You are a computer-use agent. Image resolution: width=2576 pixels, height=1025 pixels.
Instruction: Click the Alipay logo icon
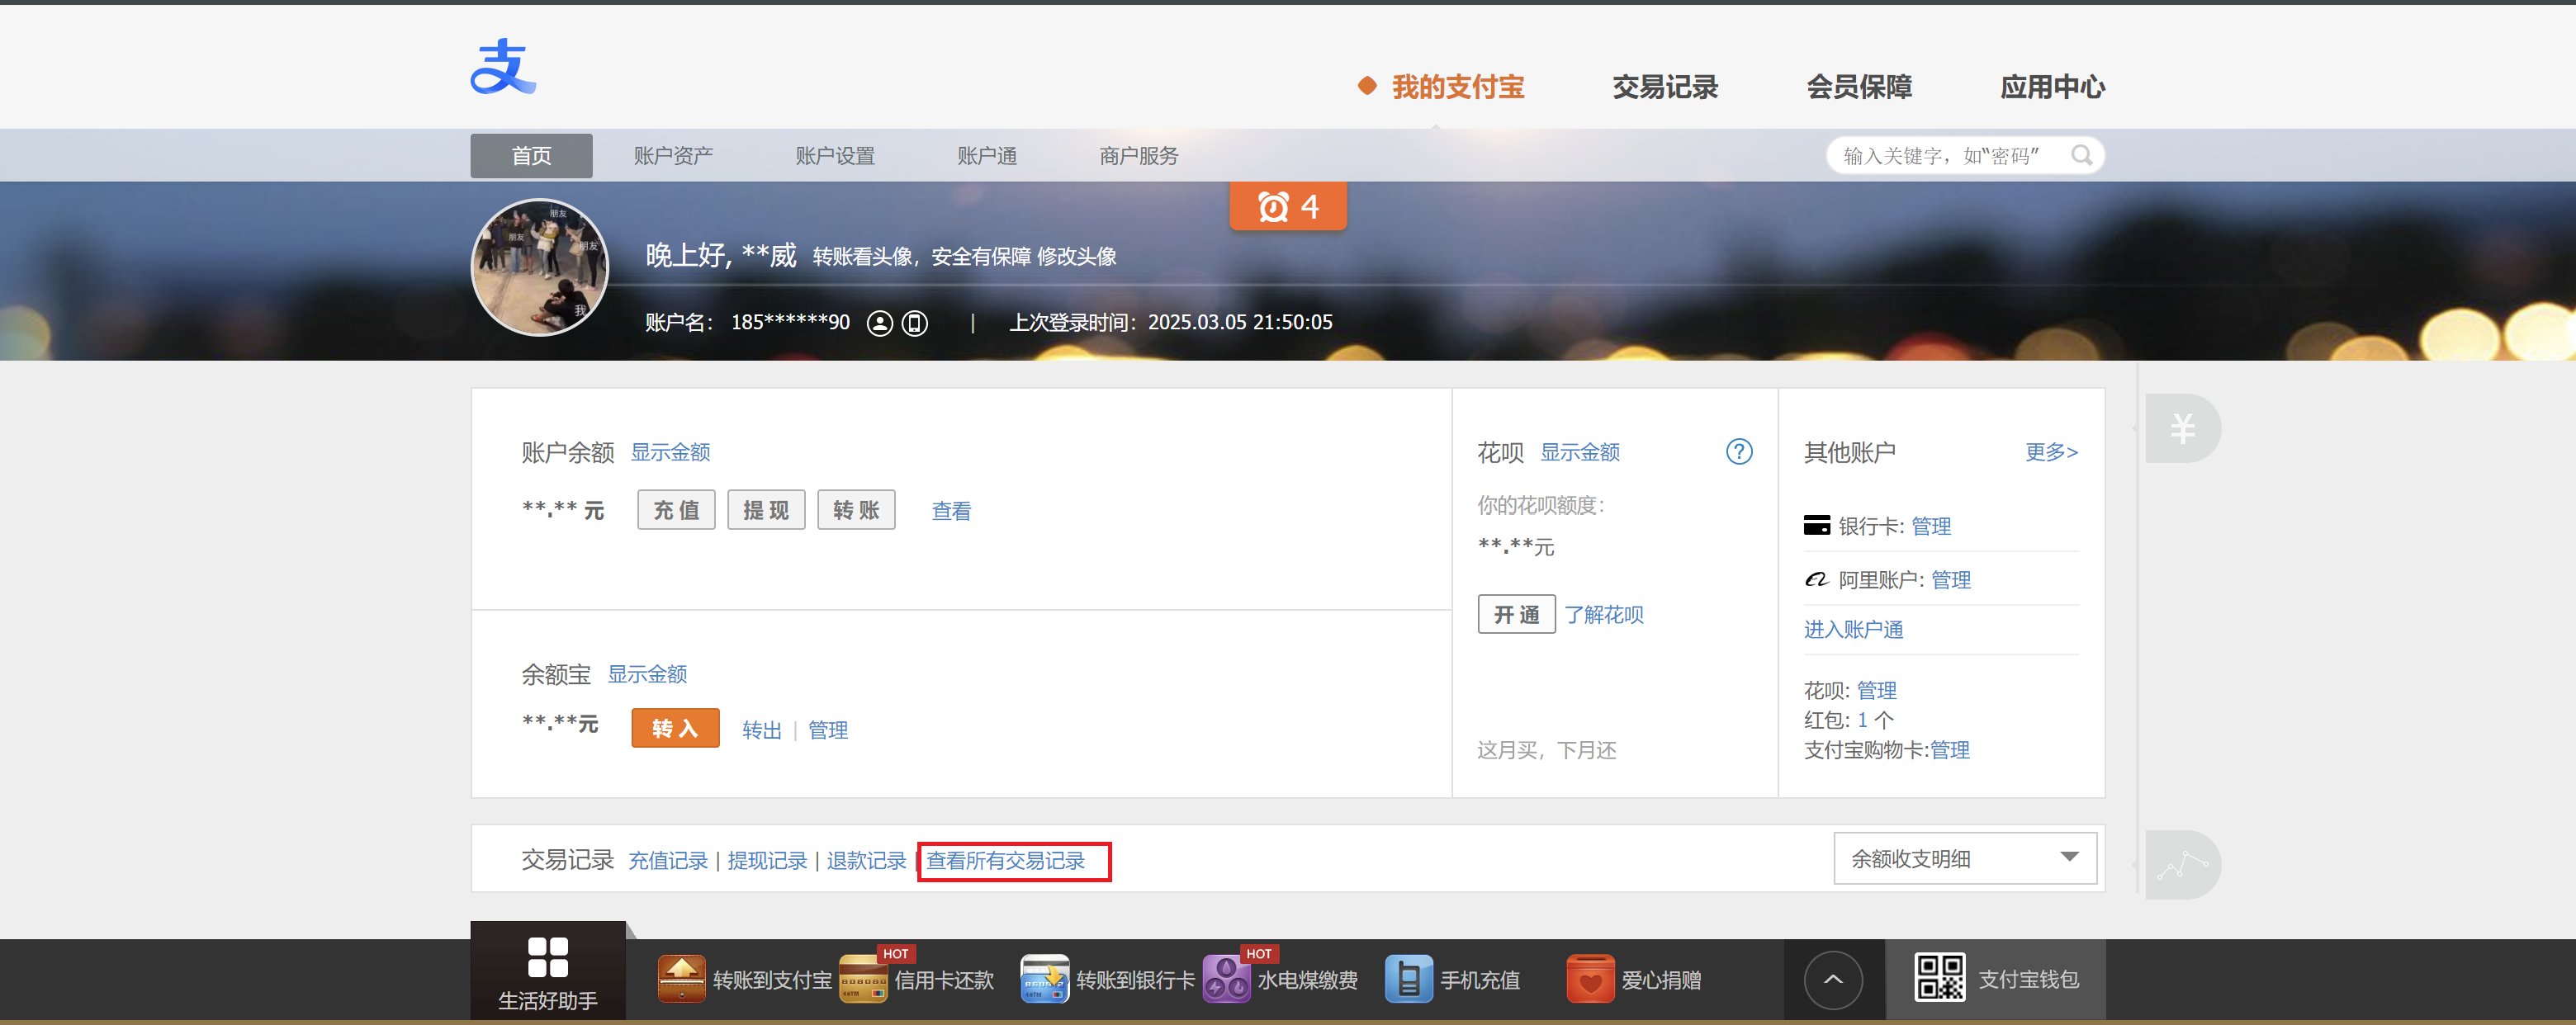503,67
